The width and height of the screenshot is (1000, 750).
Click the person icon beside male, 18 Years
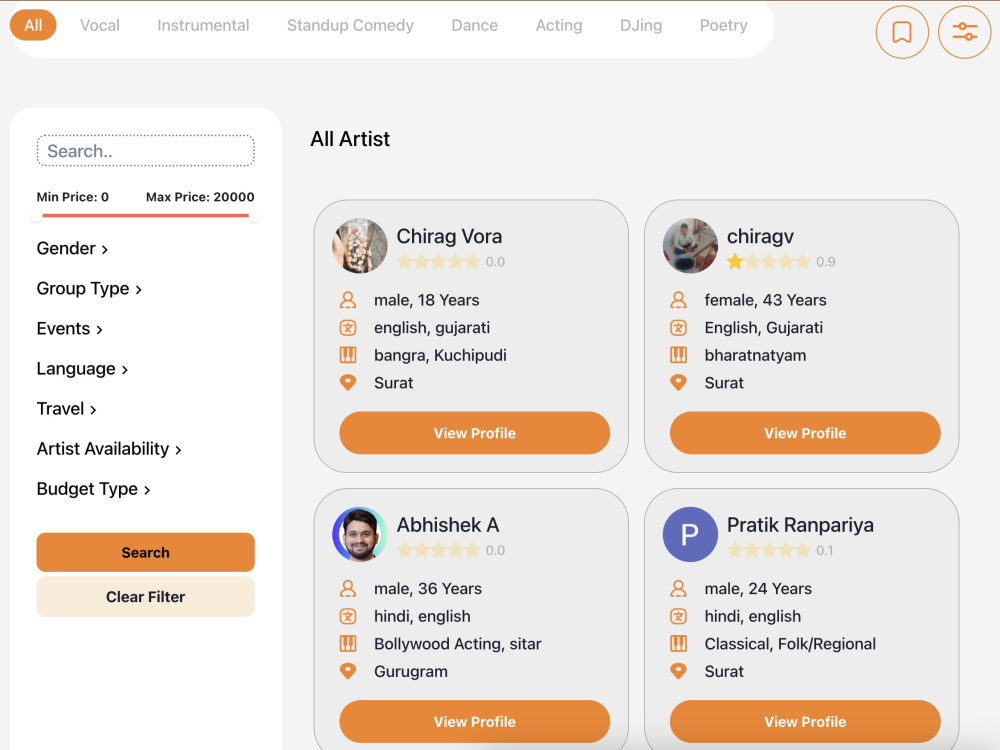348,300
